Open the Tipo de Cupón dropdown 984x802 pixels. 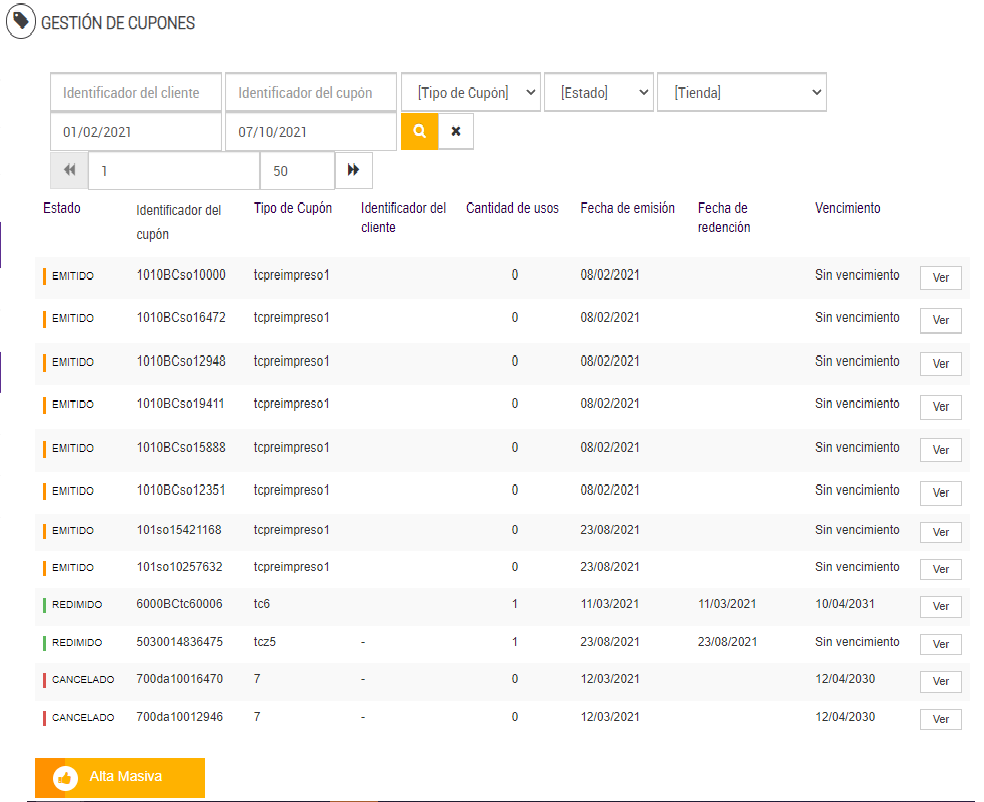470,93
